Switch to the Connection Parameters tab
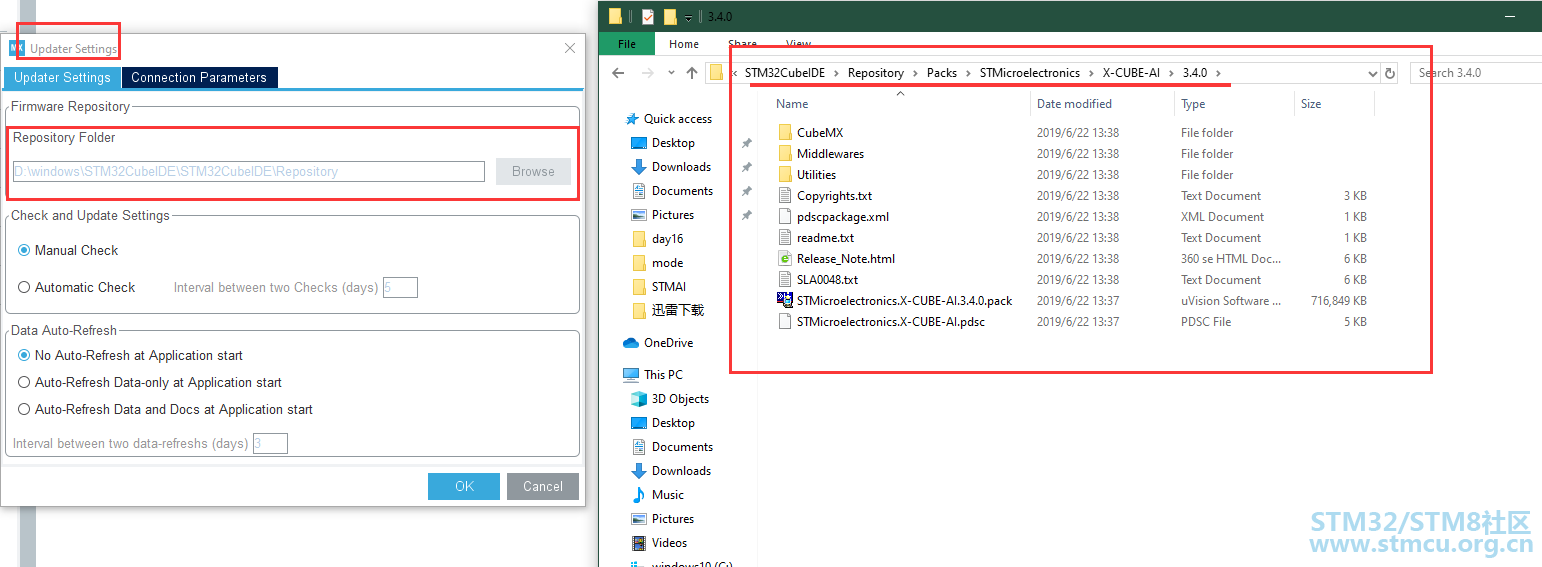Viewport: 1542px width, 567px height. tap(199, 77)
